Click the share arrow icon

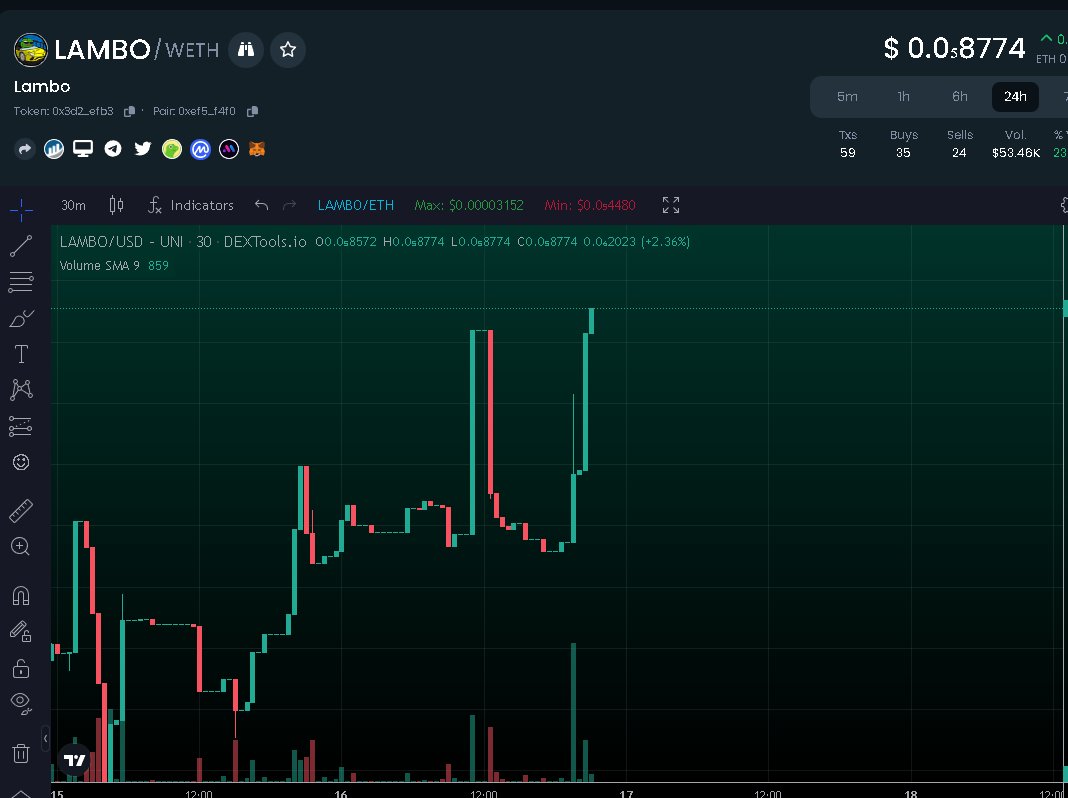click(25, 149)
